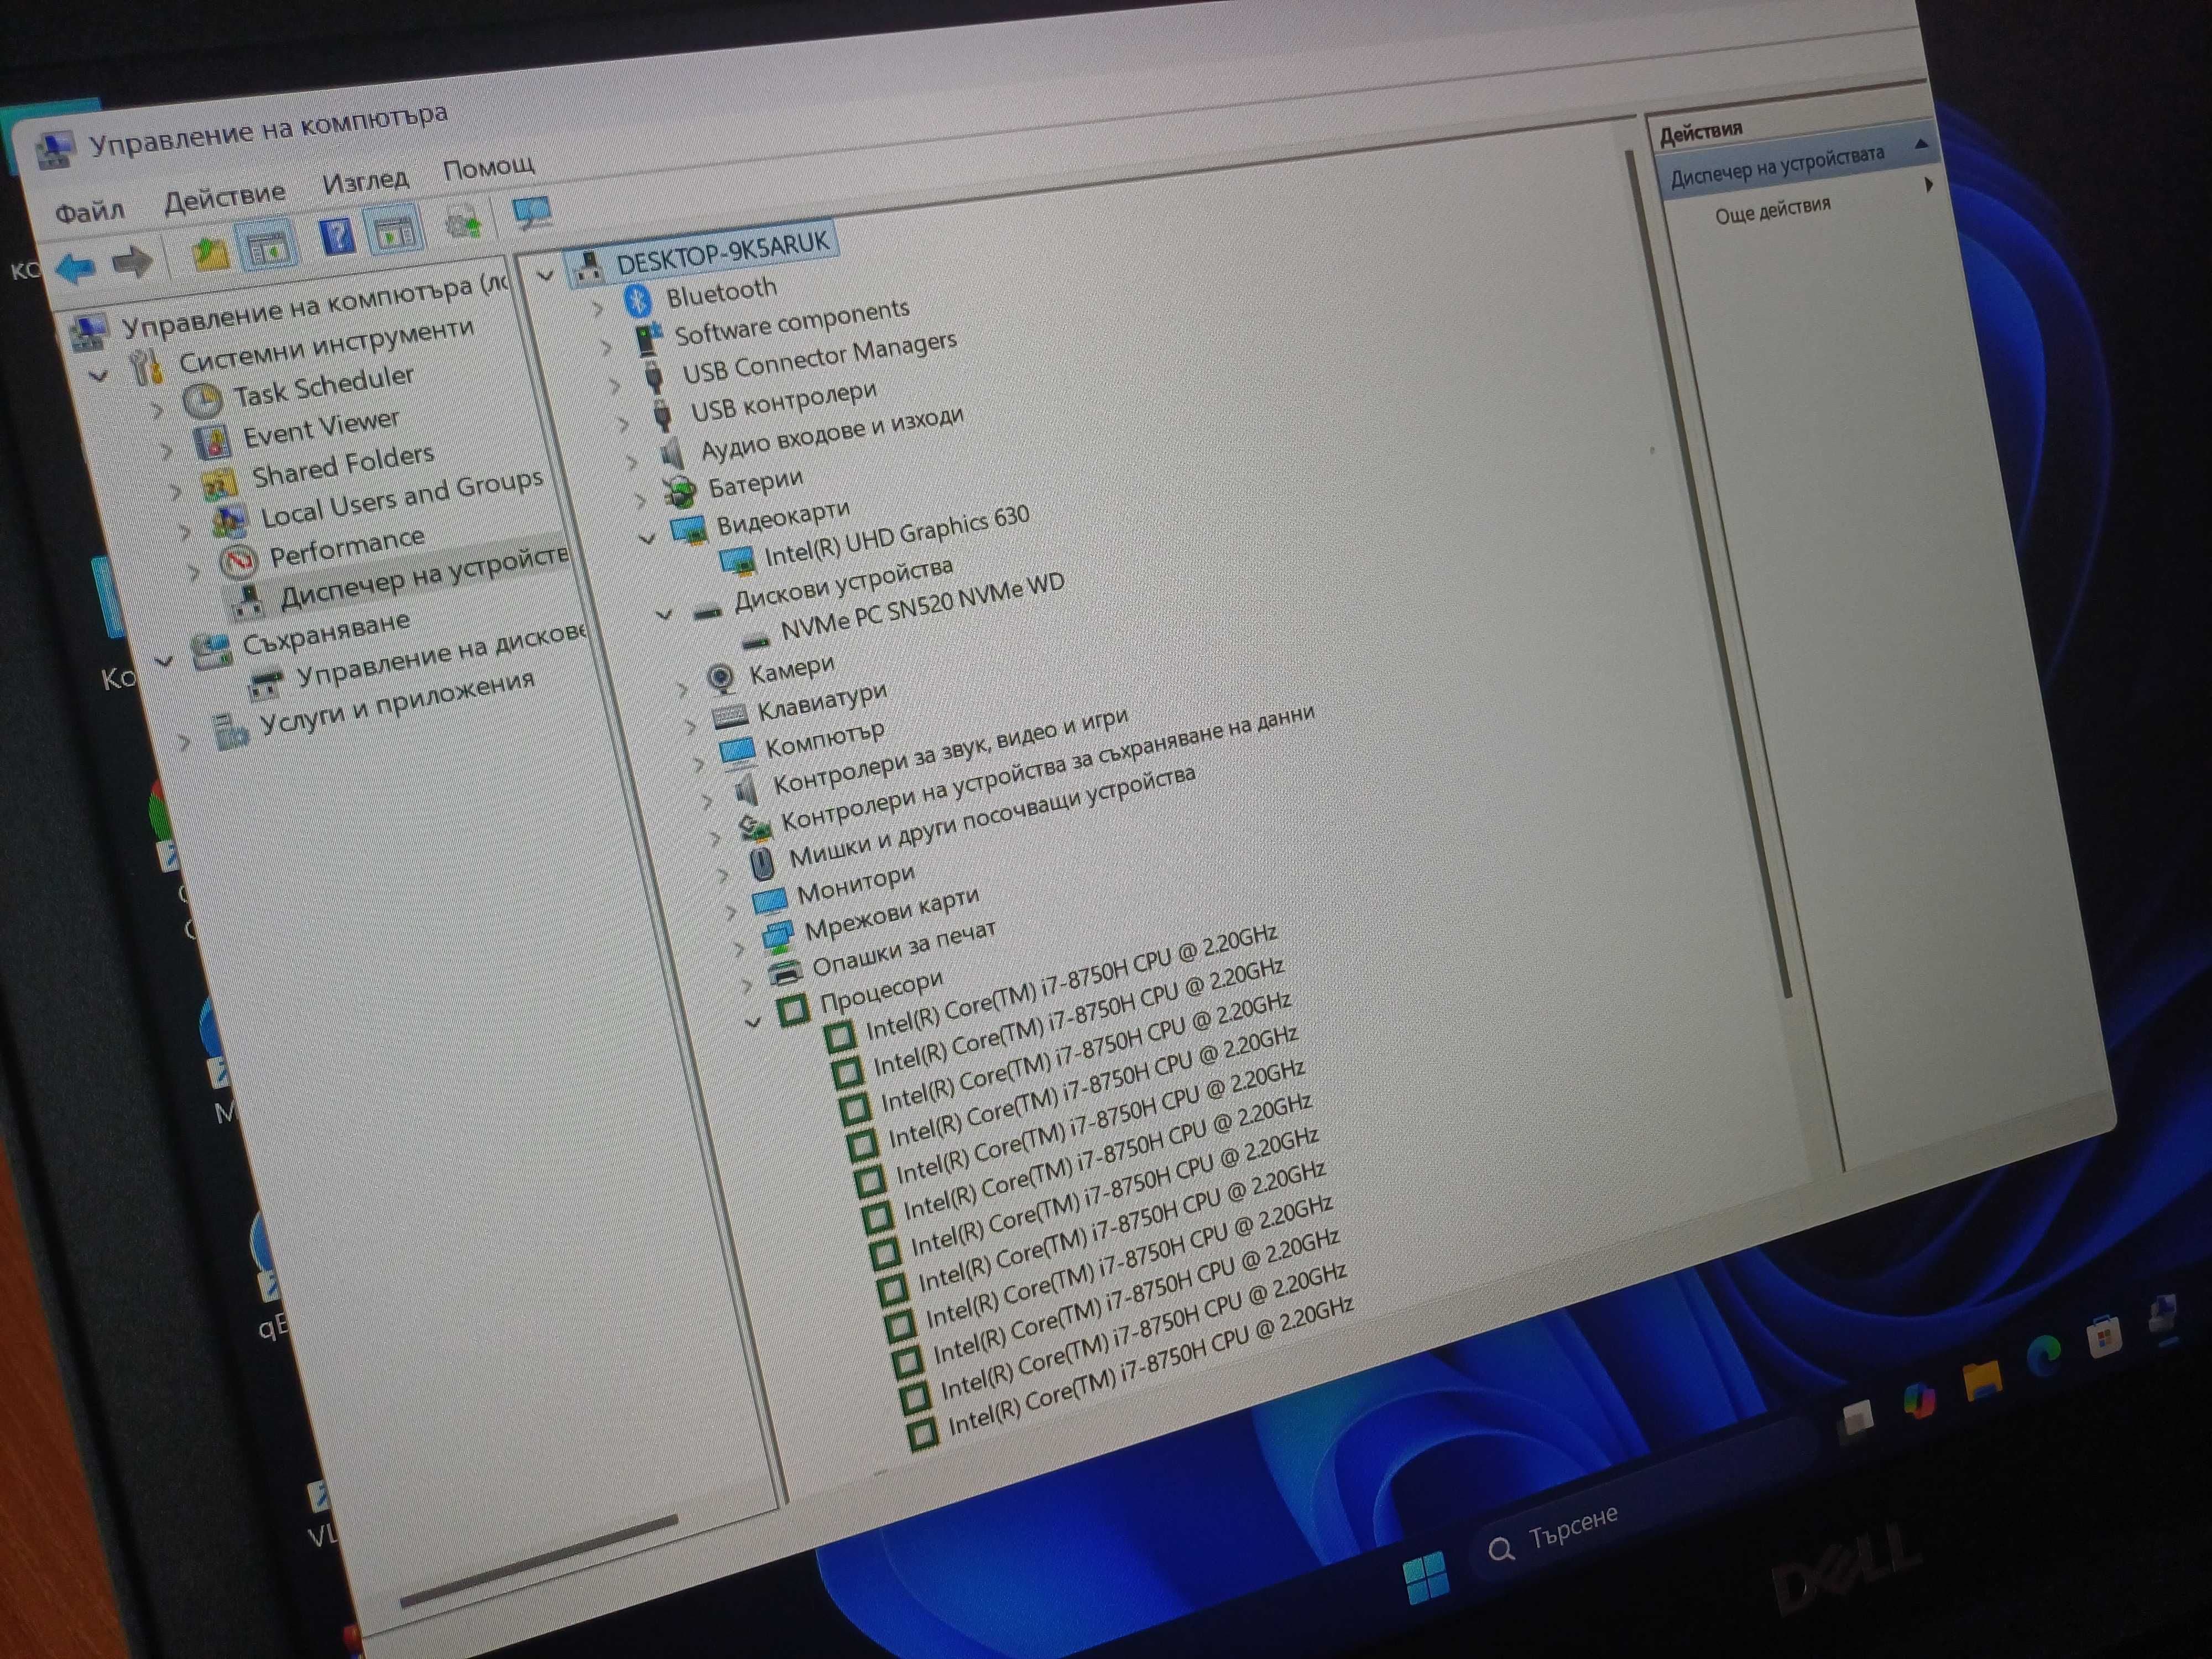Open the Действие menu
2212x1659 pixels.
pyautogui.click(x=225, y=197)
